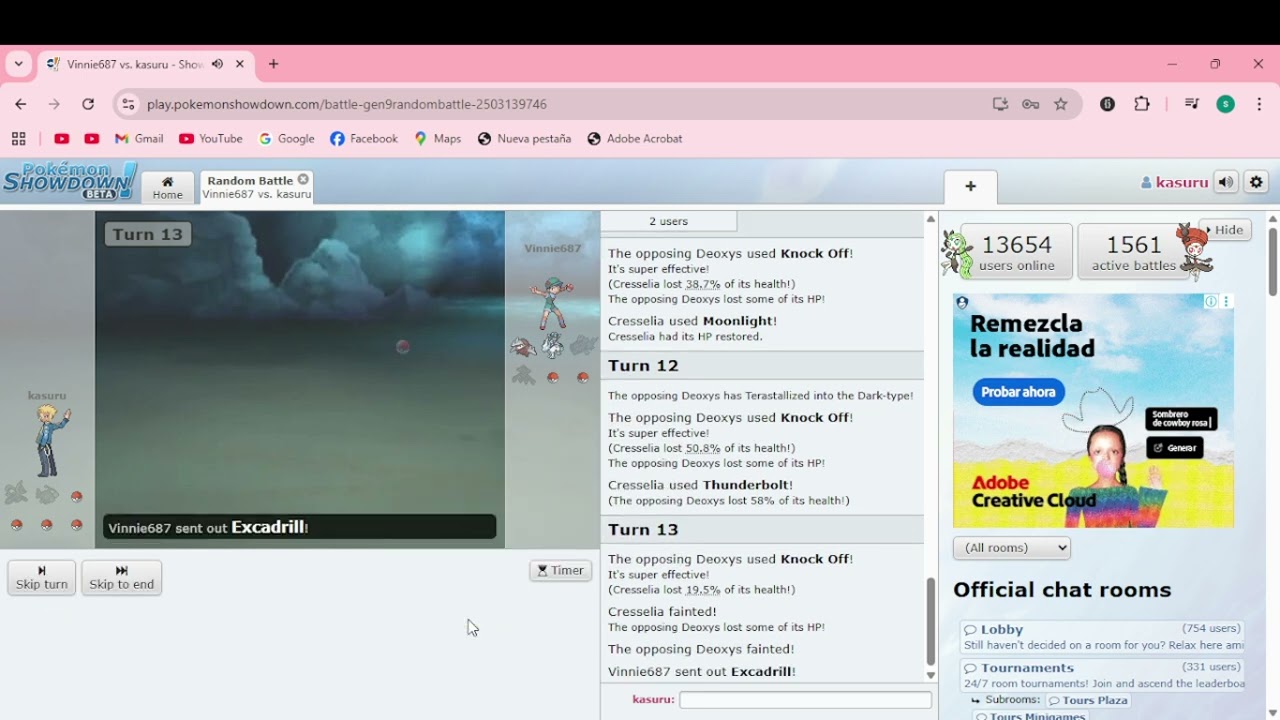The height and width of the screenshot is (720, 1280).
Task: Switch to the Home tab
Action: [167, 188]
